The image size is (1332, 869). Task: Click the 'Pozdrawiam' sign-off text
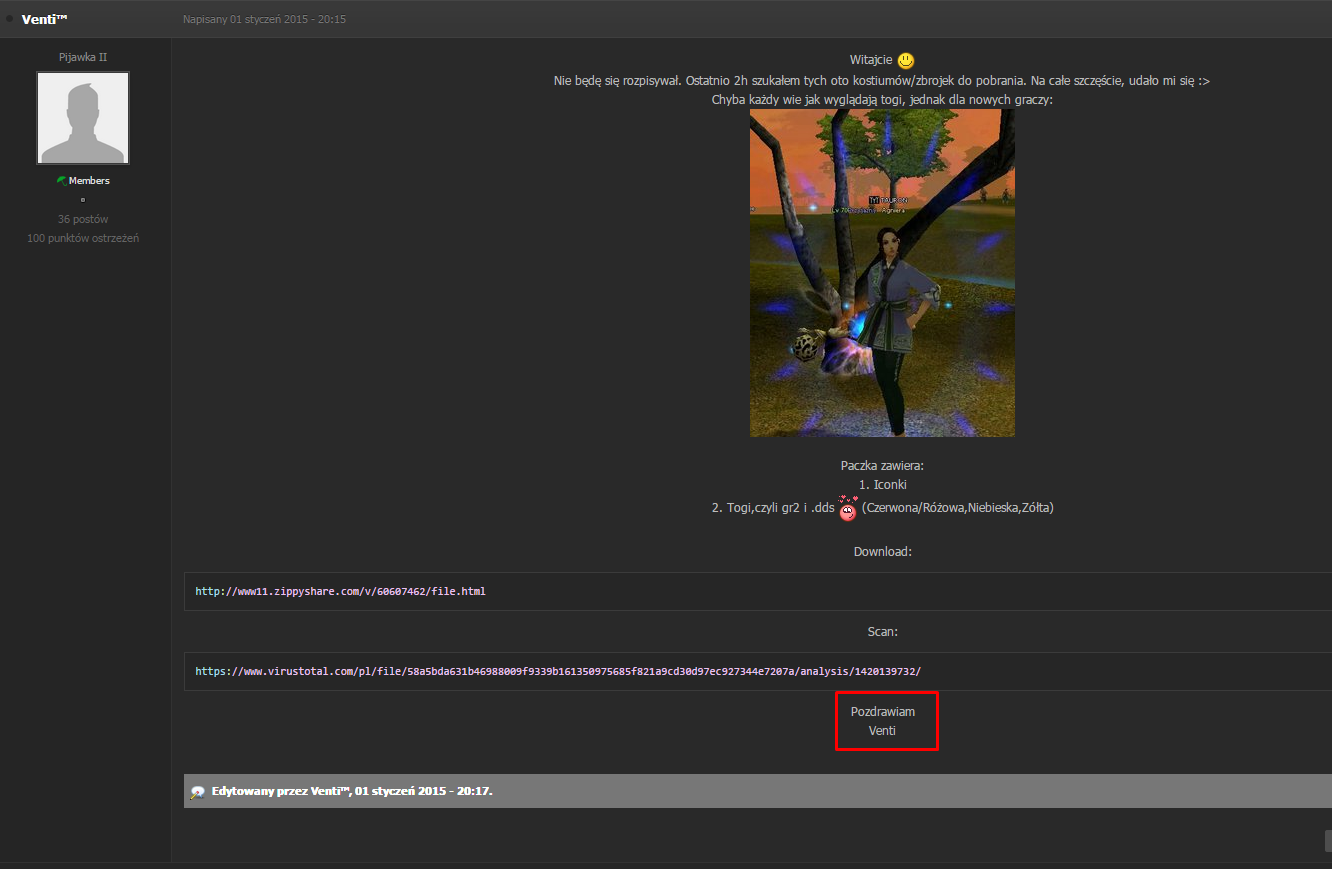coord(883,712)
